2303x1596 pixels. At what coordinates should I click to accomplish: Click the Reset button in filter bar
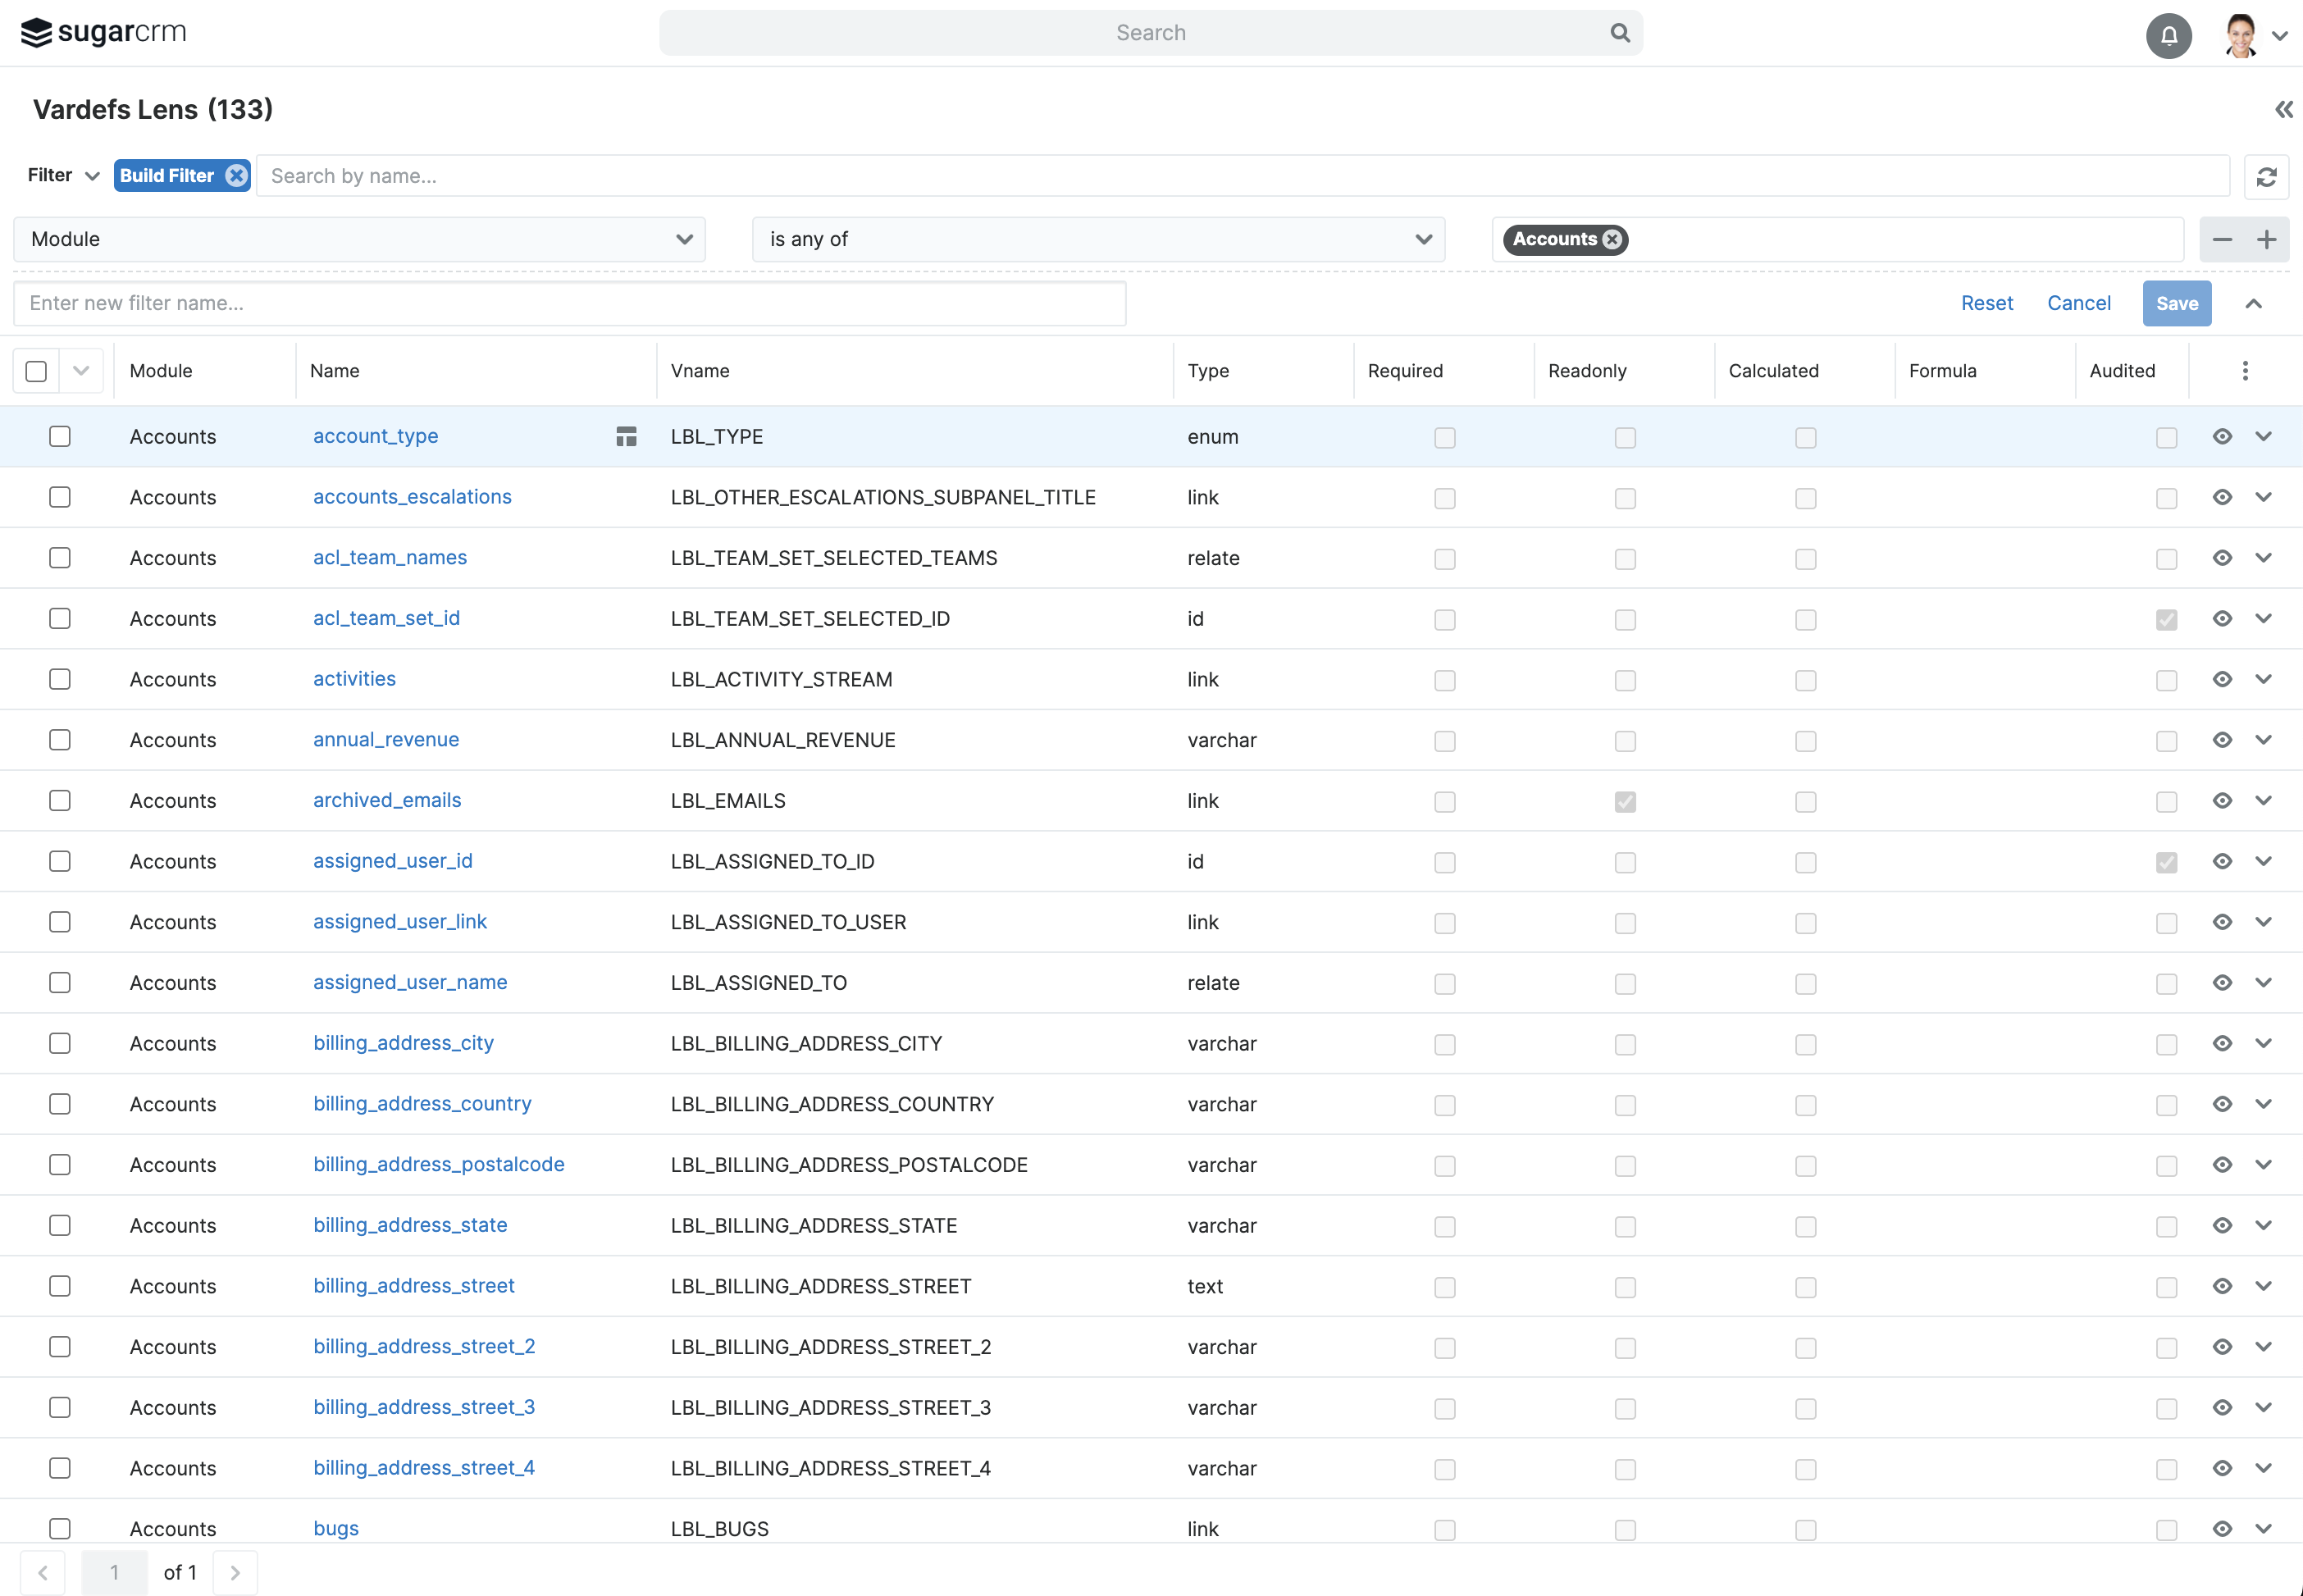[1990, 303]
